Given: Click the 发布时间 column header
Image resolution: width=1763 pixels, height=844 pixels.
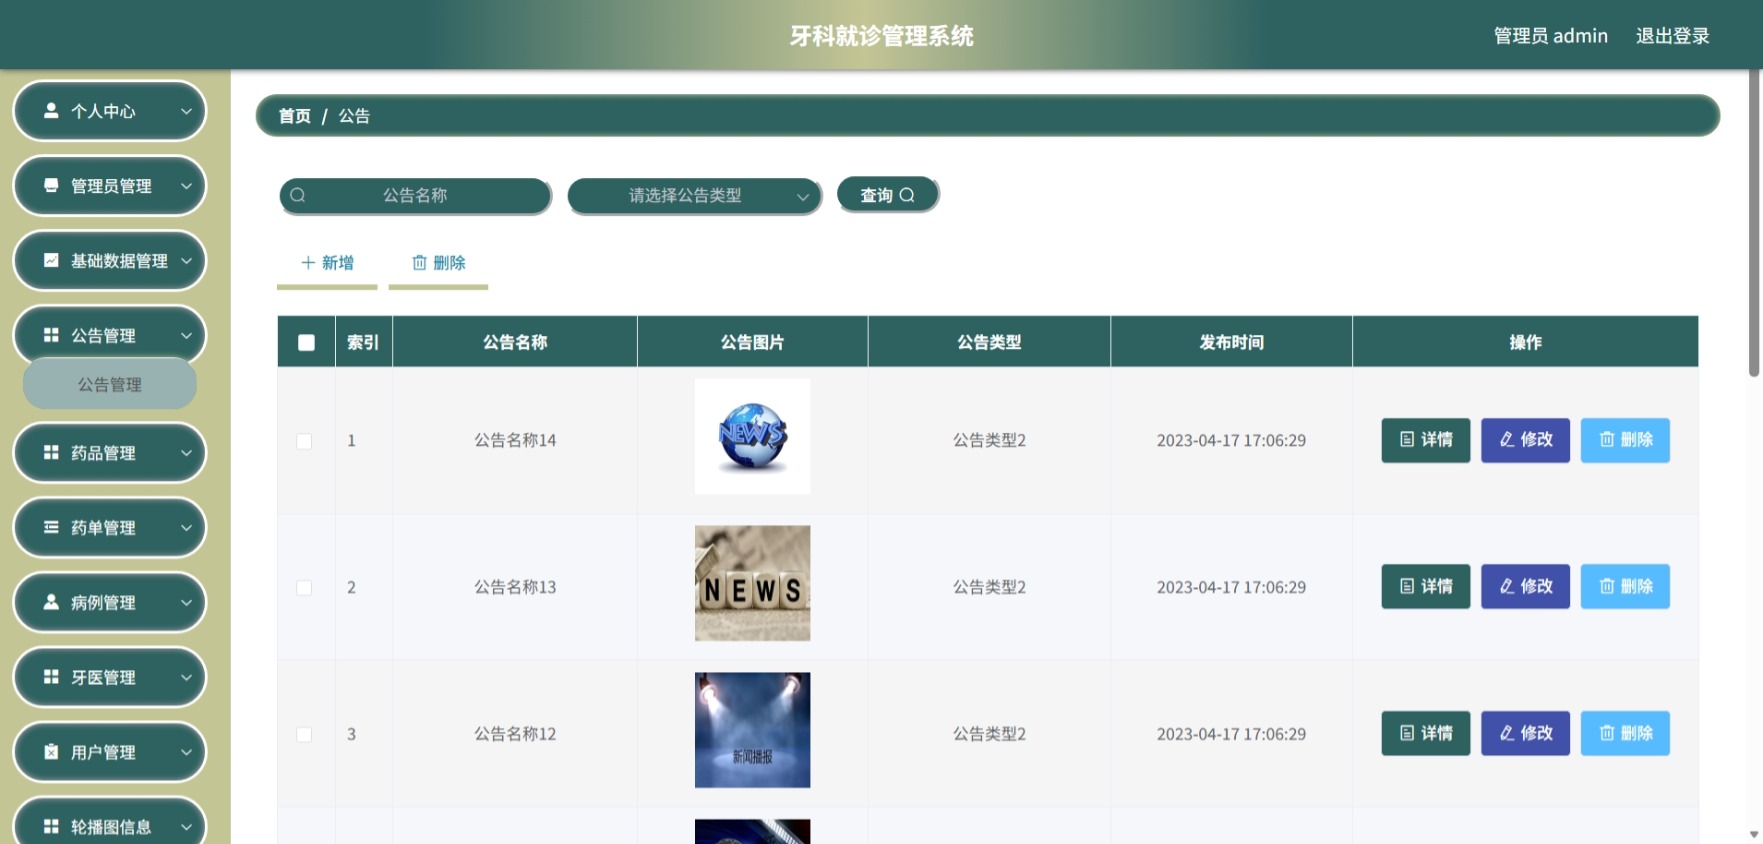Looking at the screenshot, I should pyautogui.click(x=1231, y=342).
